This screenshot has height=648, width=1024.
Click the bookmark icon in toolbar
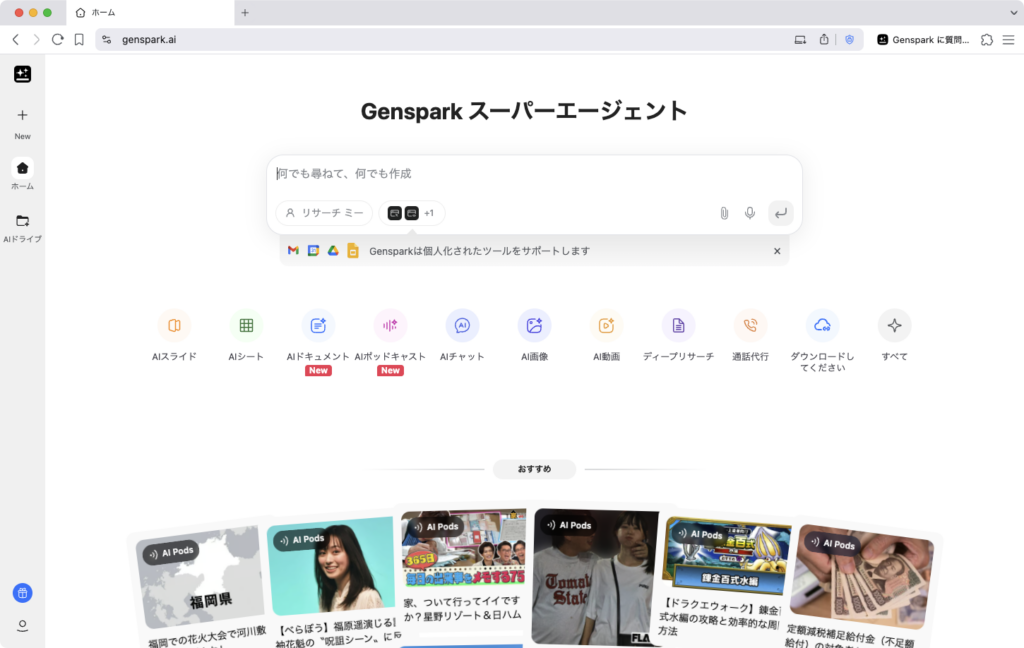[79, 40]
